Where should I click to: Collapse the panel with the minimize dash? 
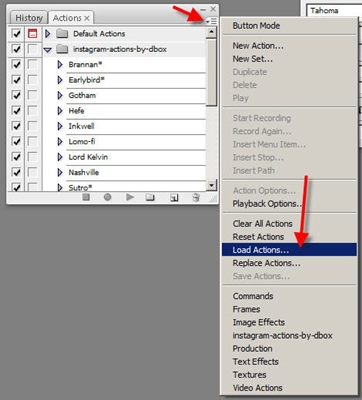[x=203, y=10]
